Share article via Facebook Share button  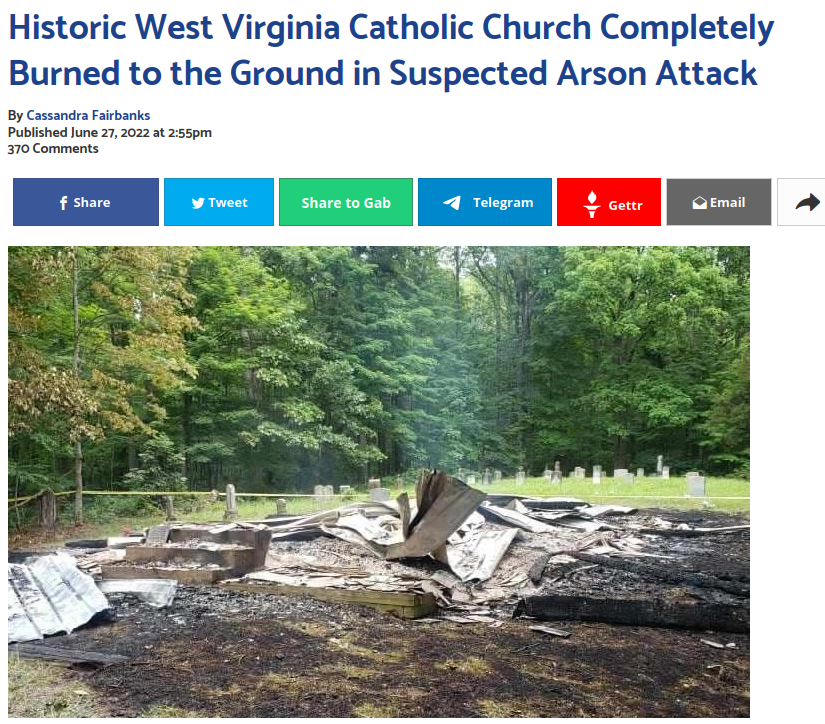coord(86,202)
